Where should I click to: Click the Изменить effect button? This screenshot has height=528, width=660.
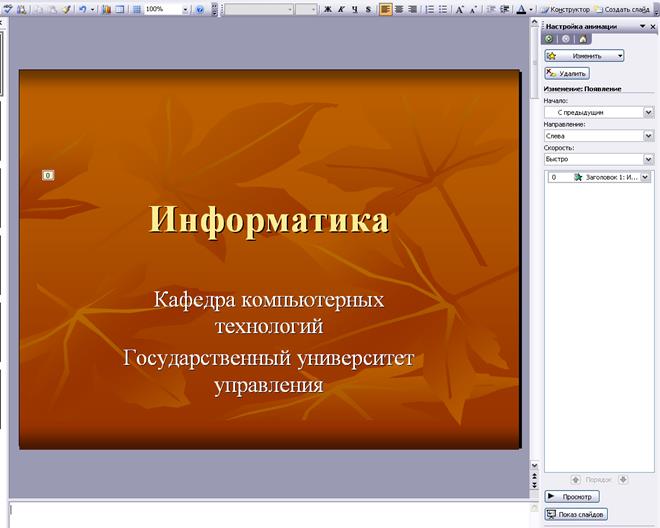coord(584,56)
